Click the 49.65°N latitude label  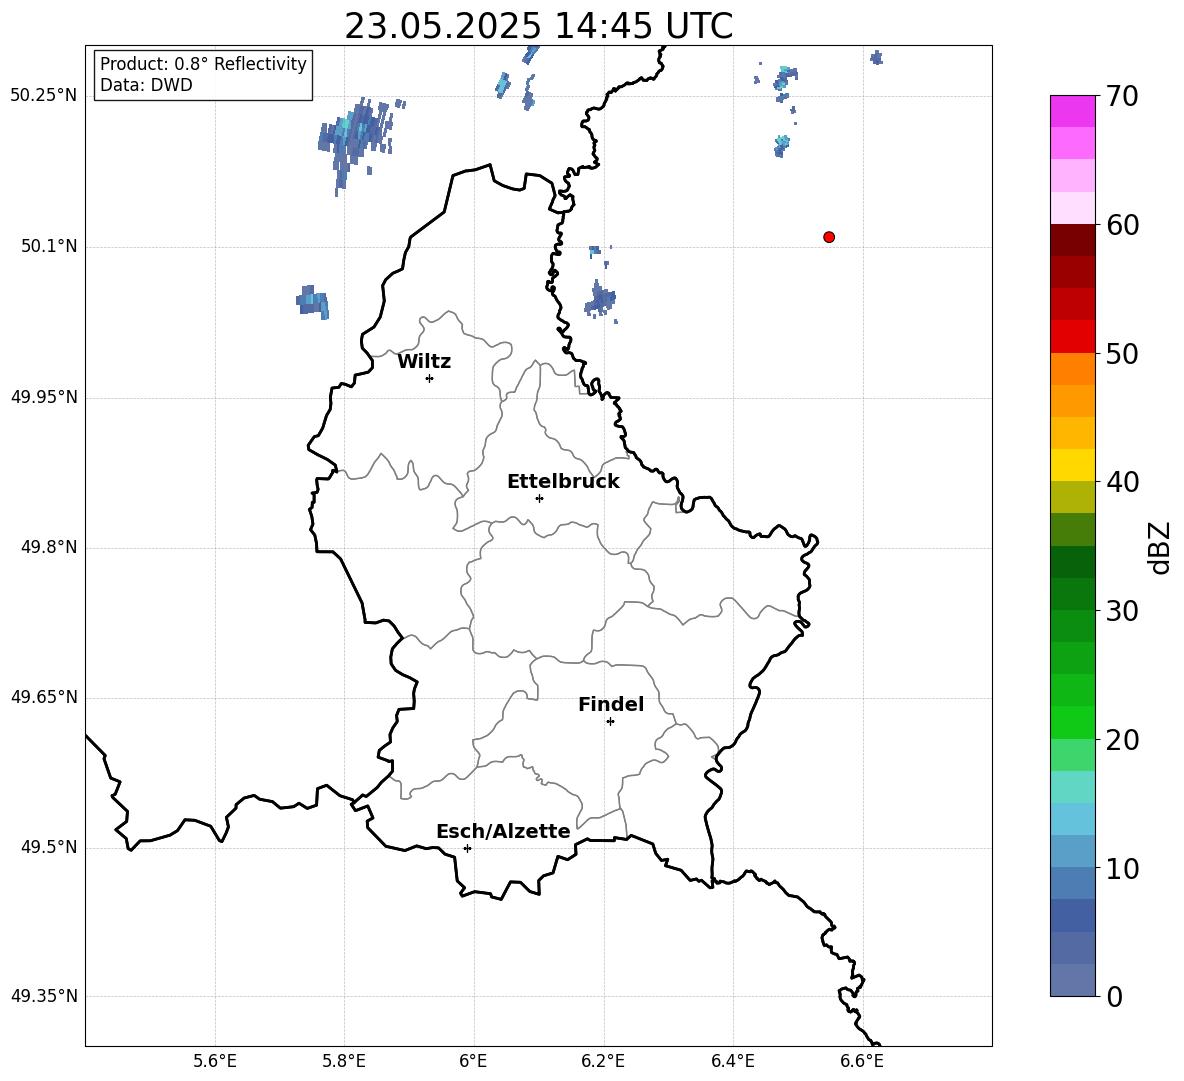pyautogui.click(x=44, y=697)
